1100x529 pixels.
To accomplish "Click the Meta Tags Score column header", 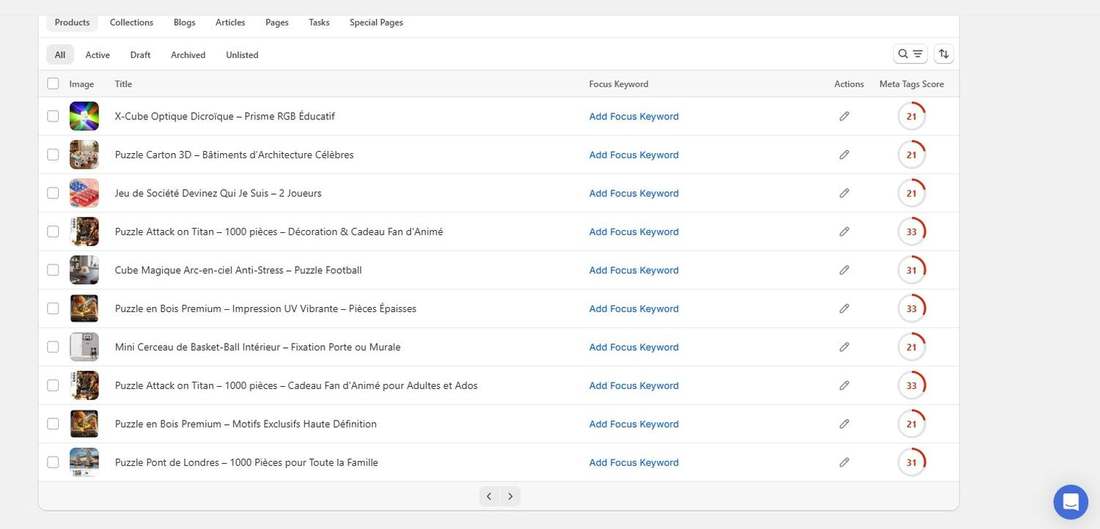I will click(911, 84).
